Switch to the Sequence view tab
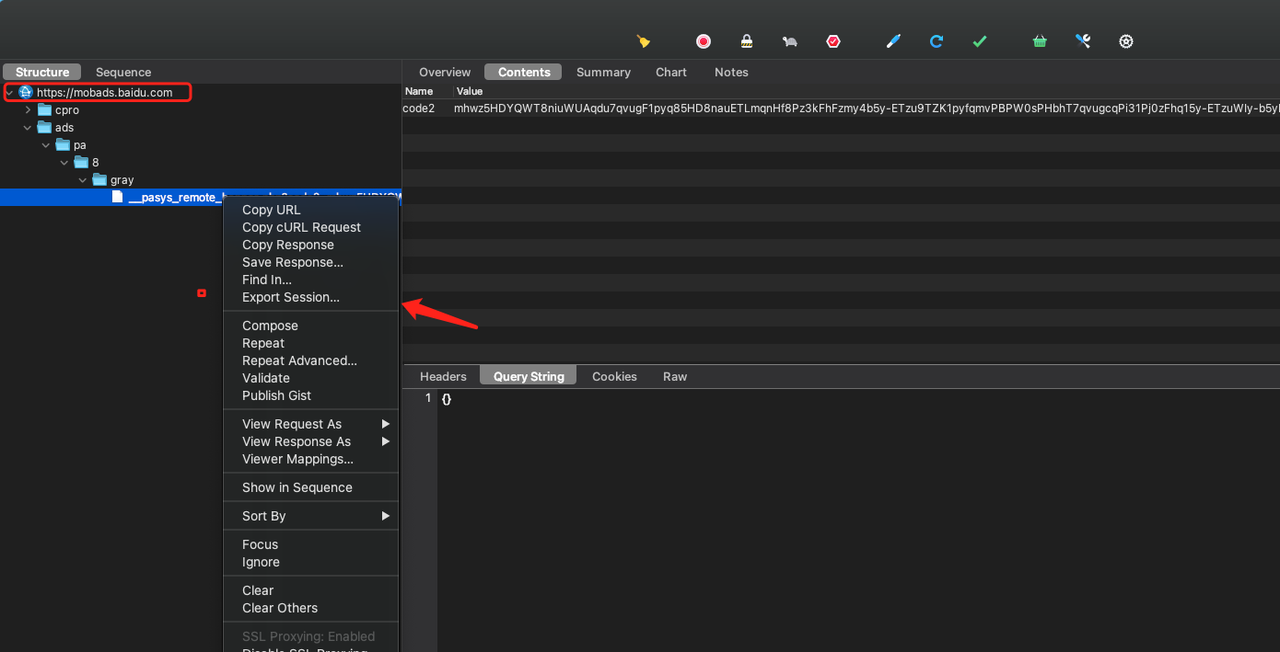The image size is (1280, 652). [x=123, y=72]
